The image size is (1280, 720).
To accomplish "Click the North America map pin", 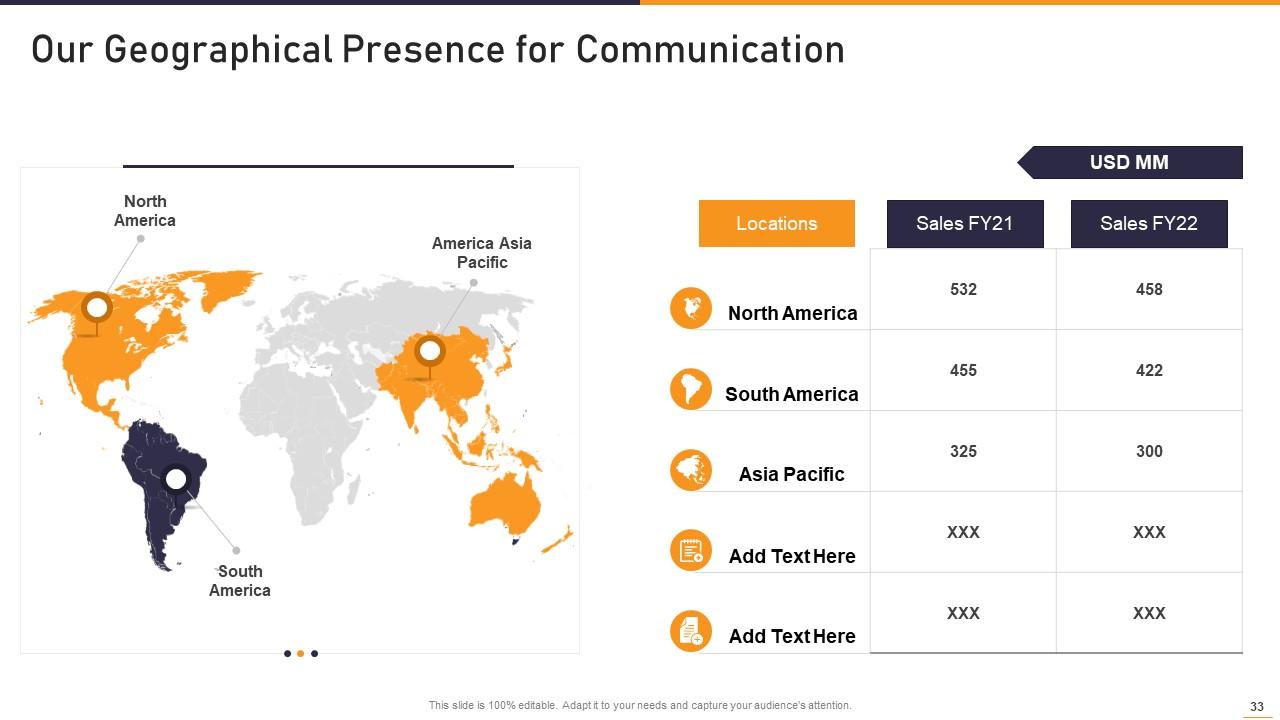I will click(96, 308).
